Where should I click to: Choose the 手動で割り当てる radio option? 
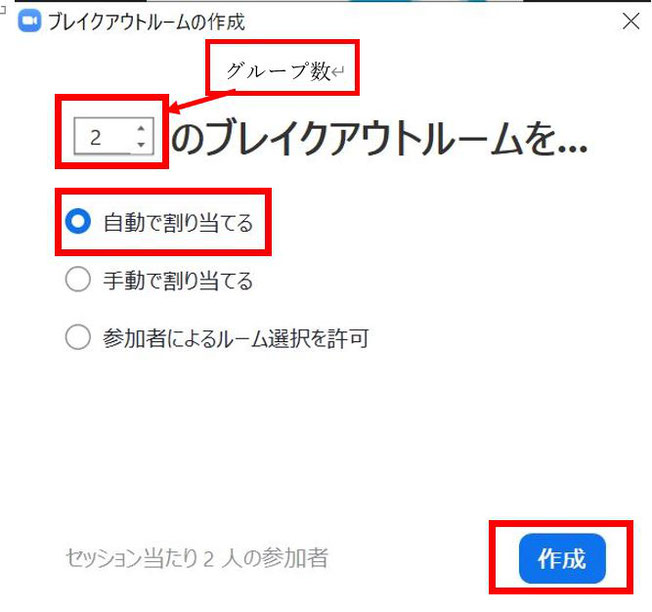[x=78, y=279]
